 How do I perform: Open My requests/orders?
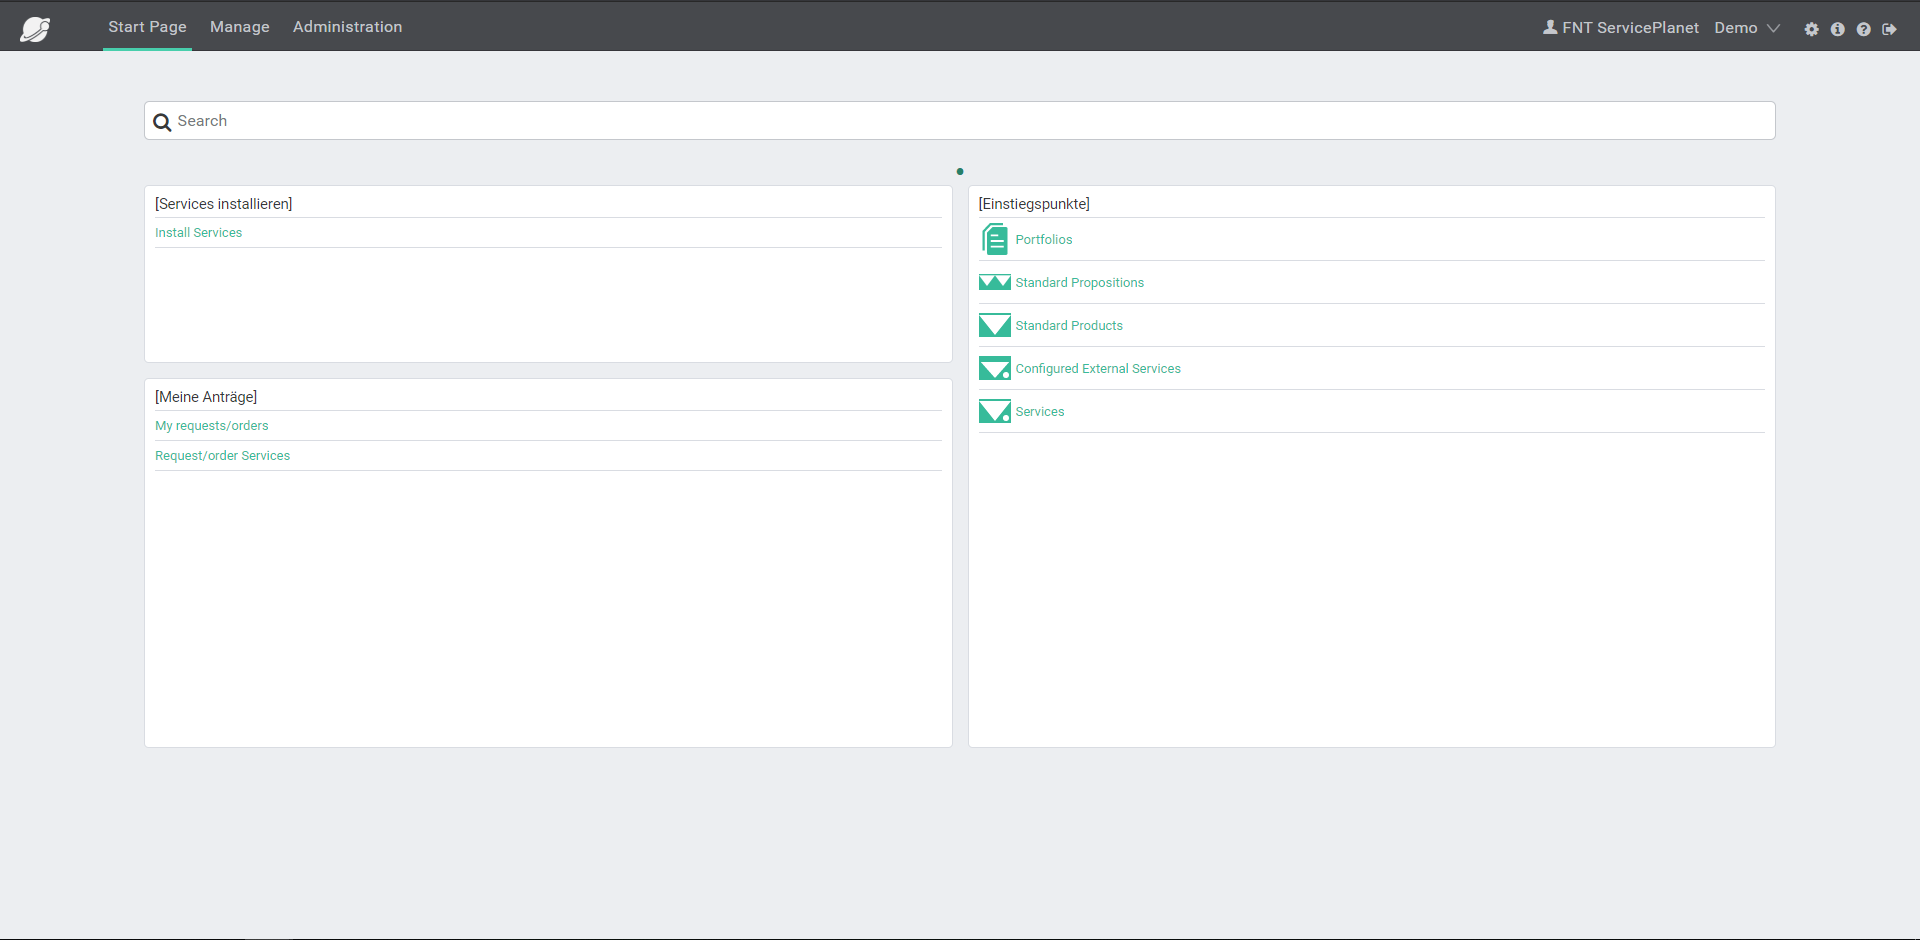[x=211, y=425]
